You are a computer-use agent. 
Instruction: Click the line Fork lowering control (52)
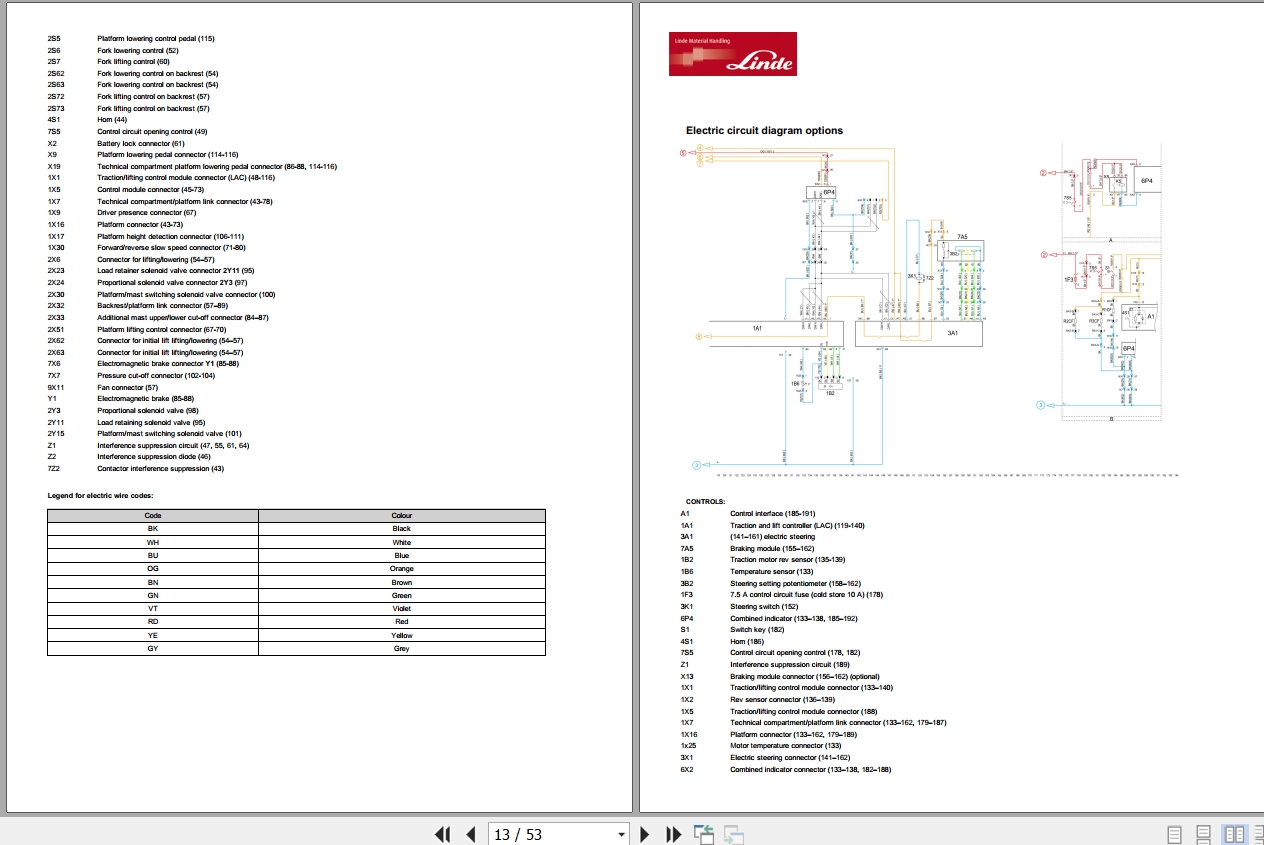(x=138, y=50)
